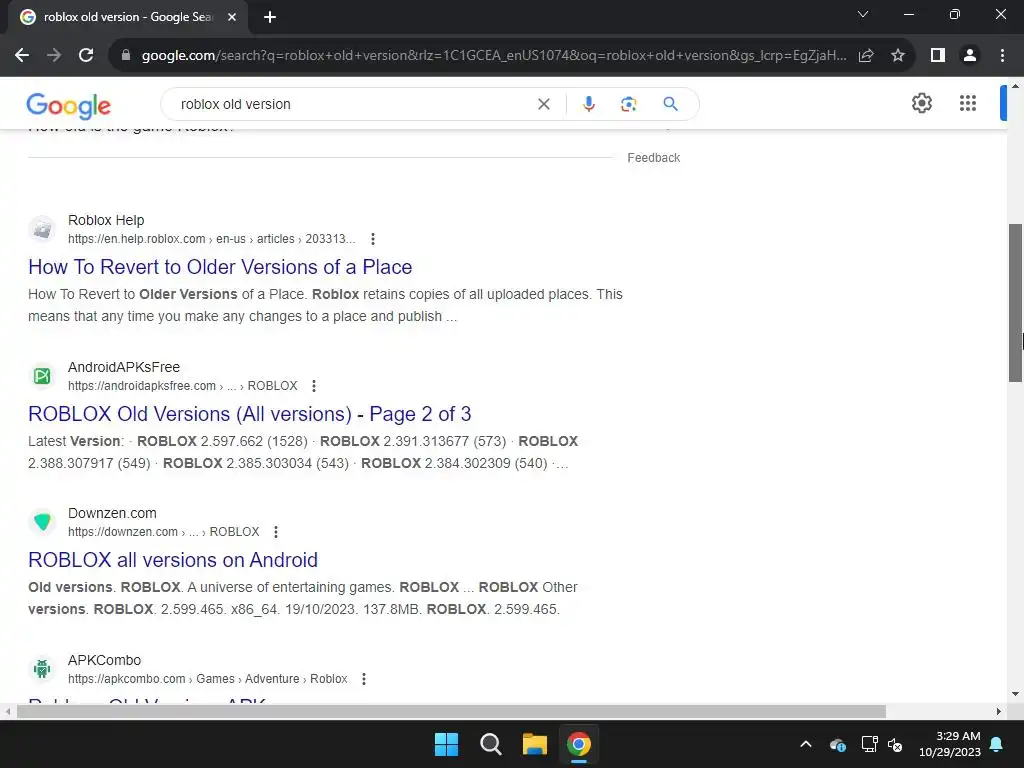Viewport: 1024px width, 768px height.
Task: Select the roblox old version tab
Action: [x=127, y=17]
